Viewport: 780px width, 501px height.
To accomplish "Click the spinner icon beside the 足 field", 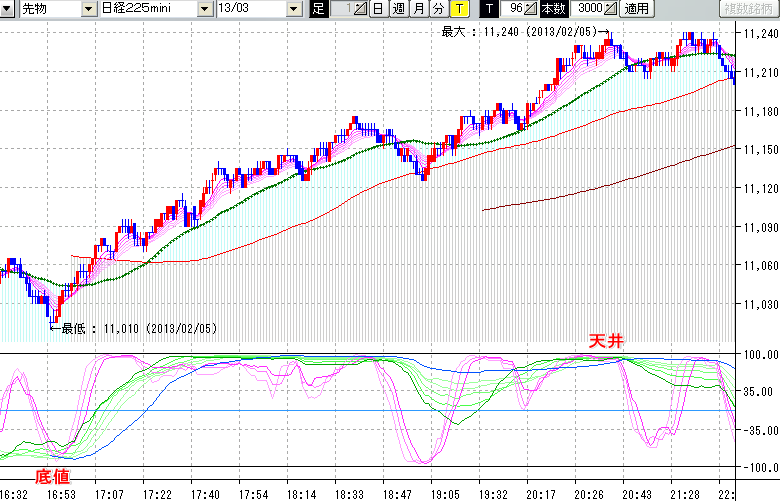I will [360, 9].
